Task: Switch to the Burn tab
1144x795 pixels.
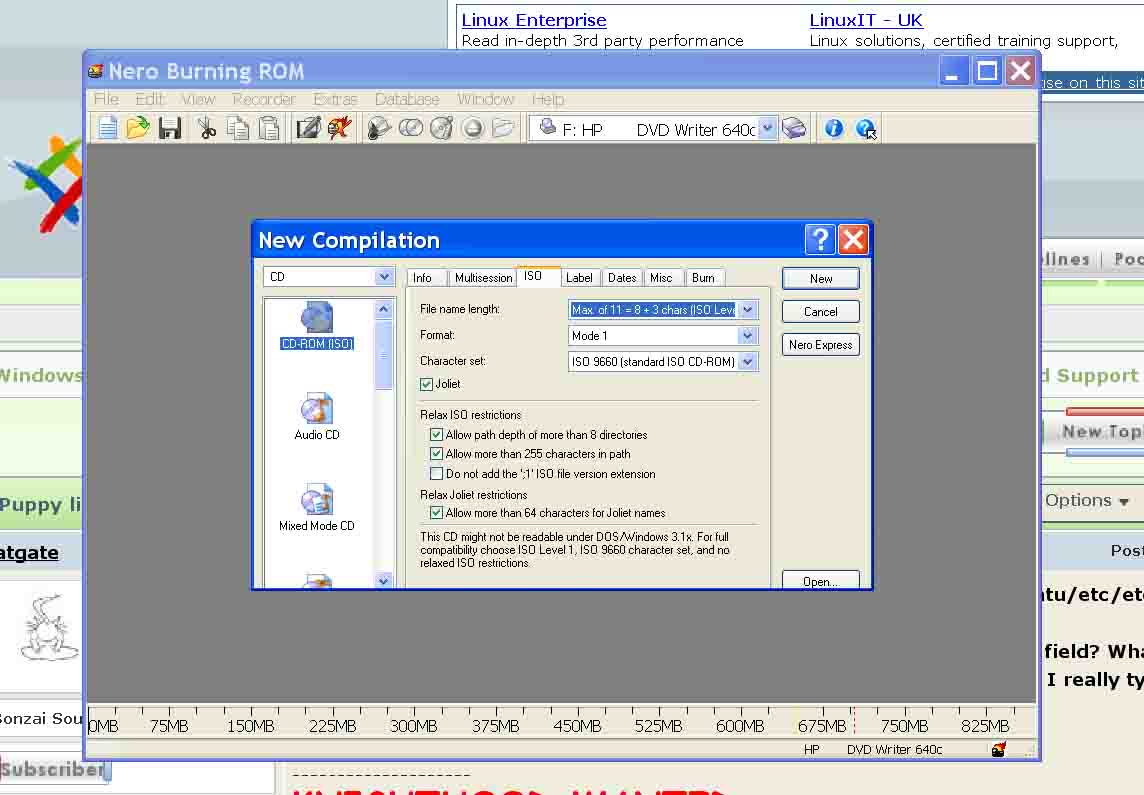Action: coord(703,278)
